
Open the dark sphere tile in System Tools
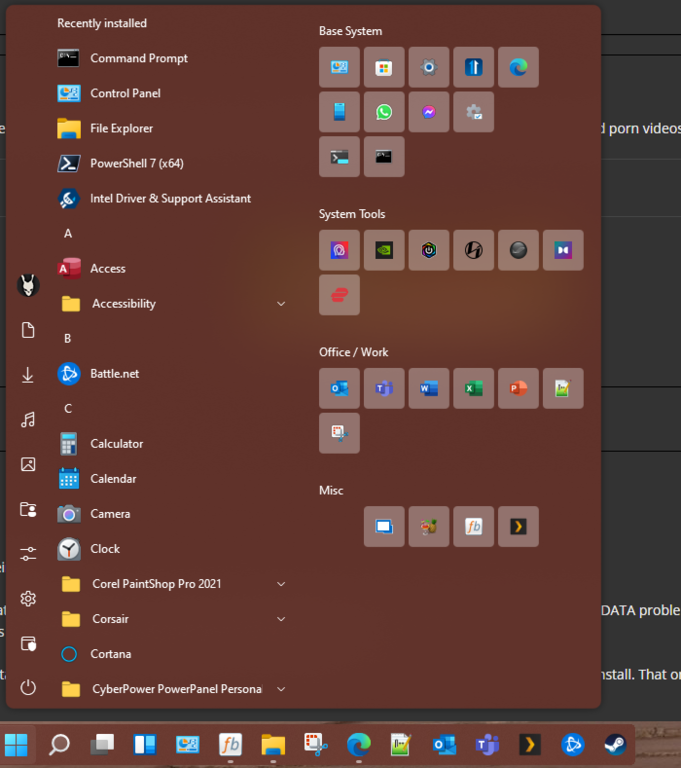pos(518,250)
